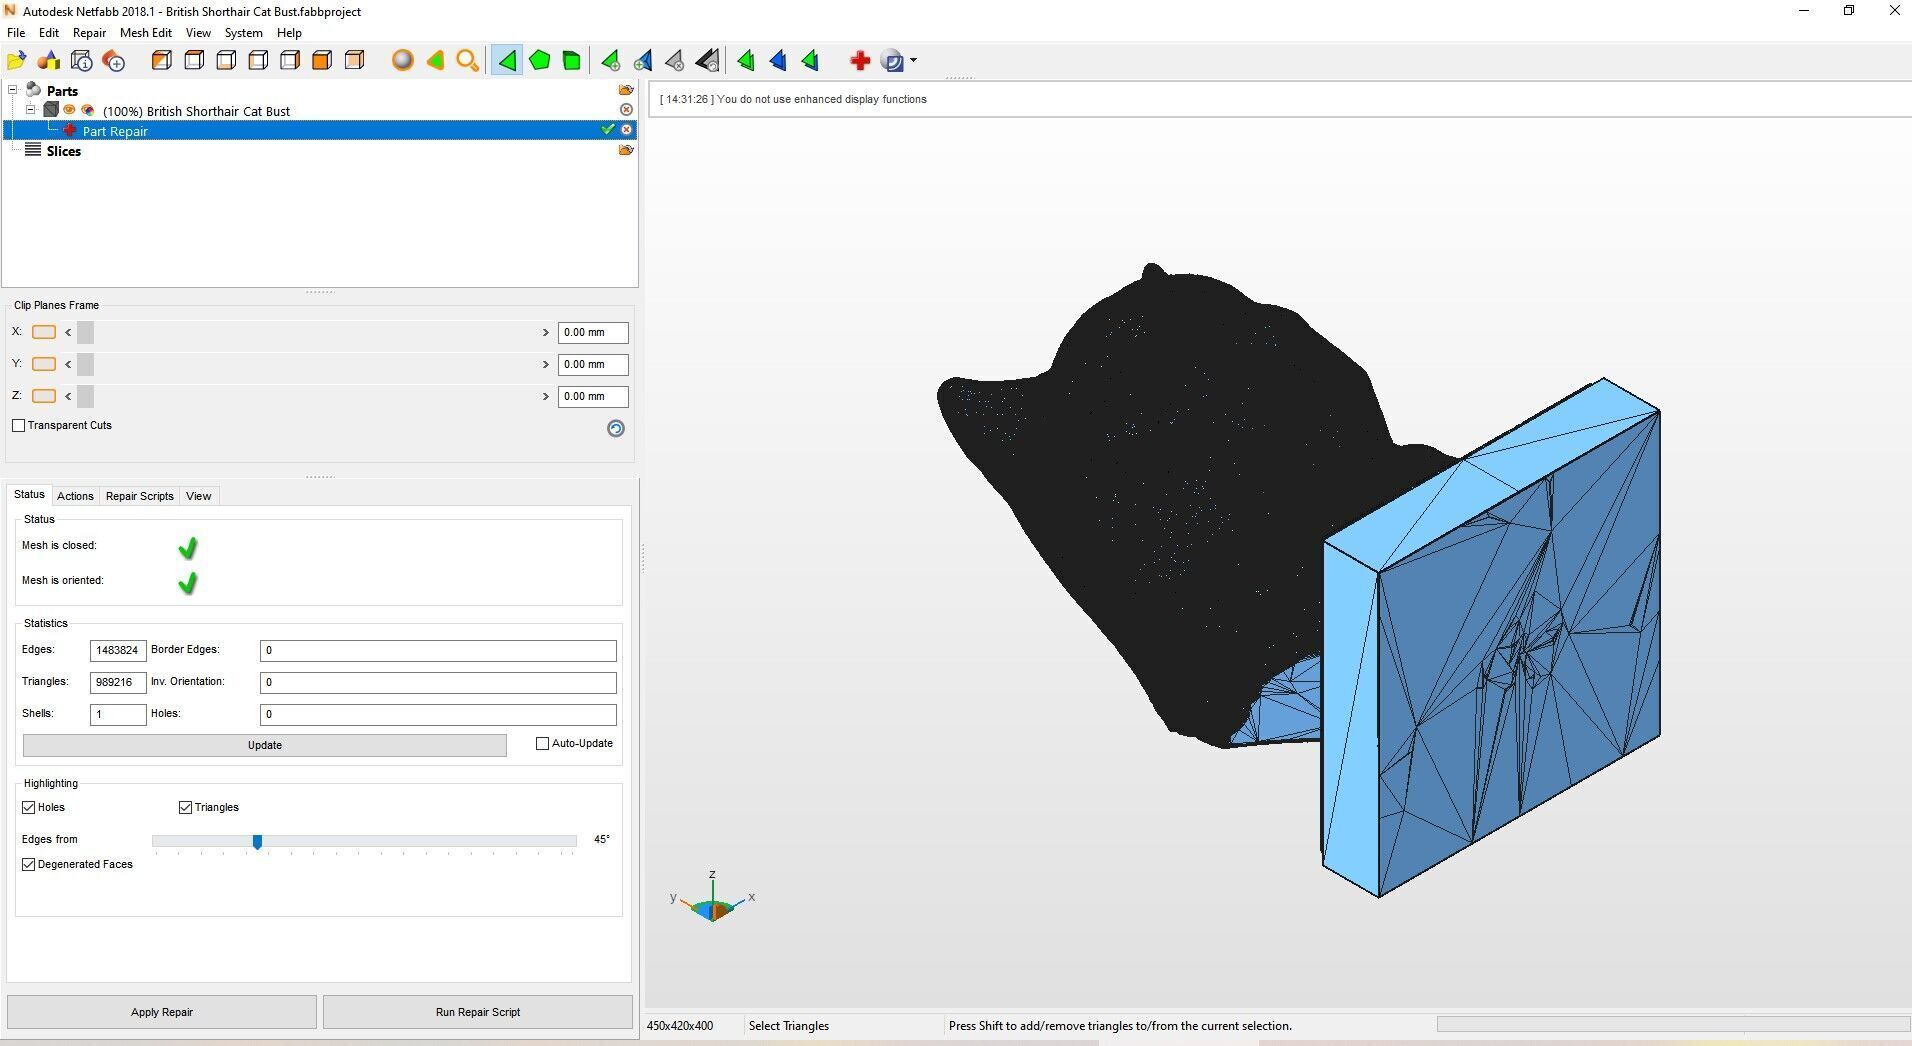
Task: Click the Update statistics button
Action: [265, 745]
